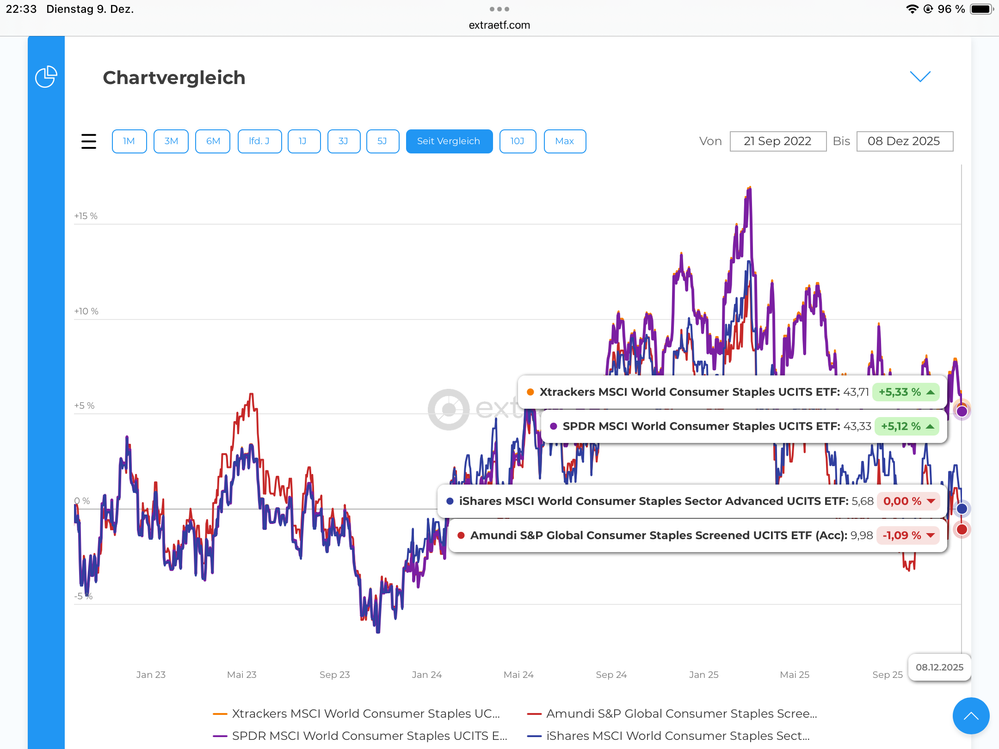The height and width of the screenshot is (749, 999).
Task: Open the Bis end date field
Action: 905,141
